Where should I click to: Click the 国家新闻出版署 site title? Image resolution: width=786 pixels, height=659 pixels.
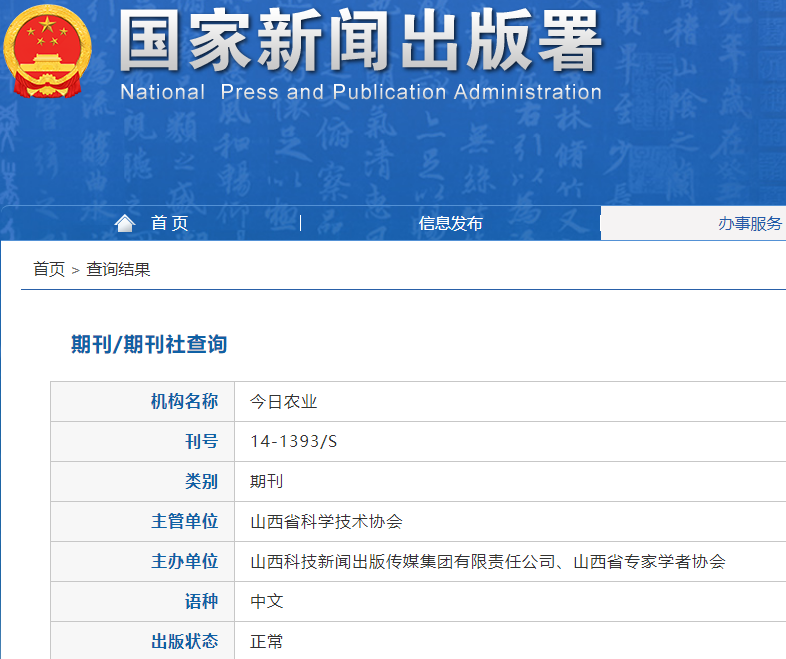[360, 43]
